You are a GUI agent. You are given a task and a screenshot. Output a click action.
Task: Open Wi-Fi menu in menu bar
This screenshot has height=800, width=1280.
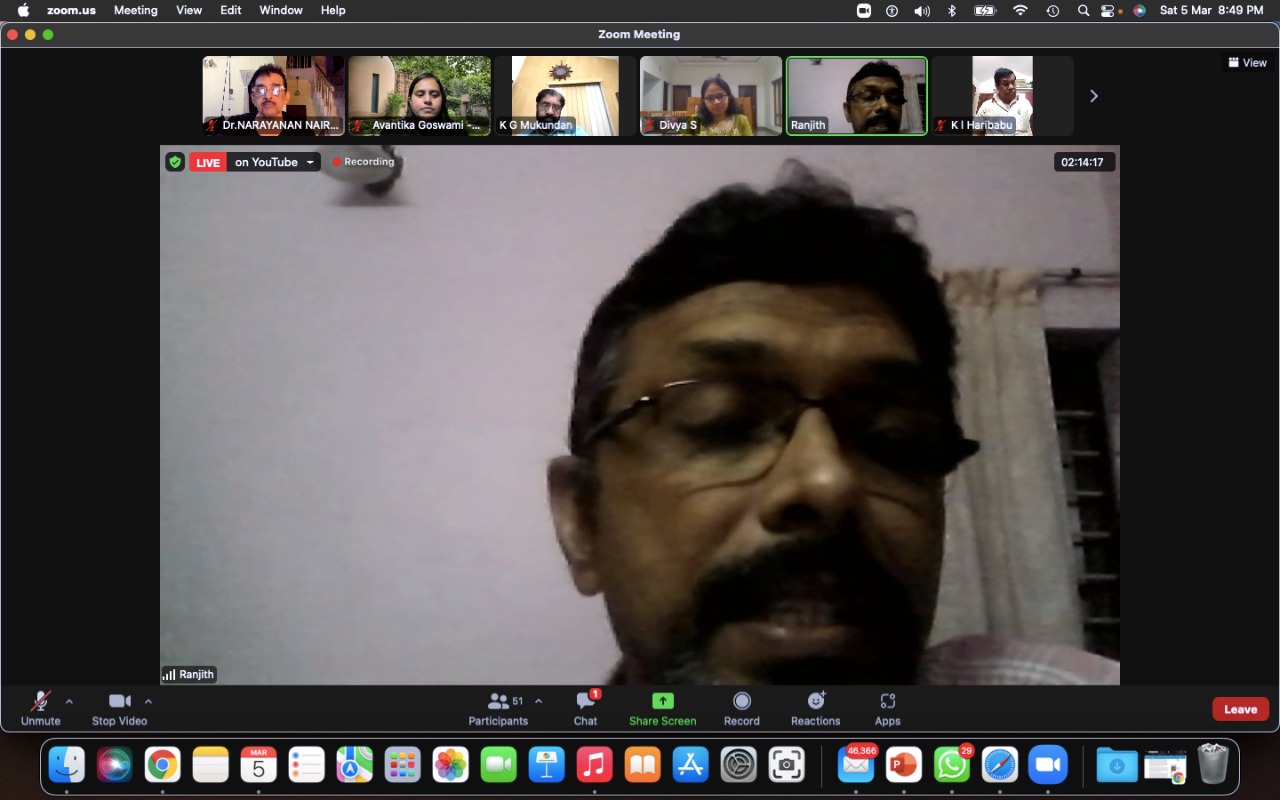1020,10
